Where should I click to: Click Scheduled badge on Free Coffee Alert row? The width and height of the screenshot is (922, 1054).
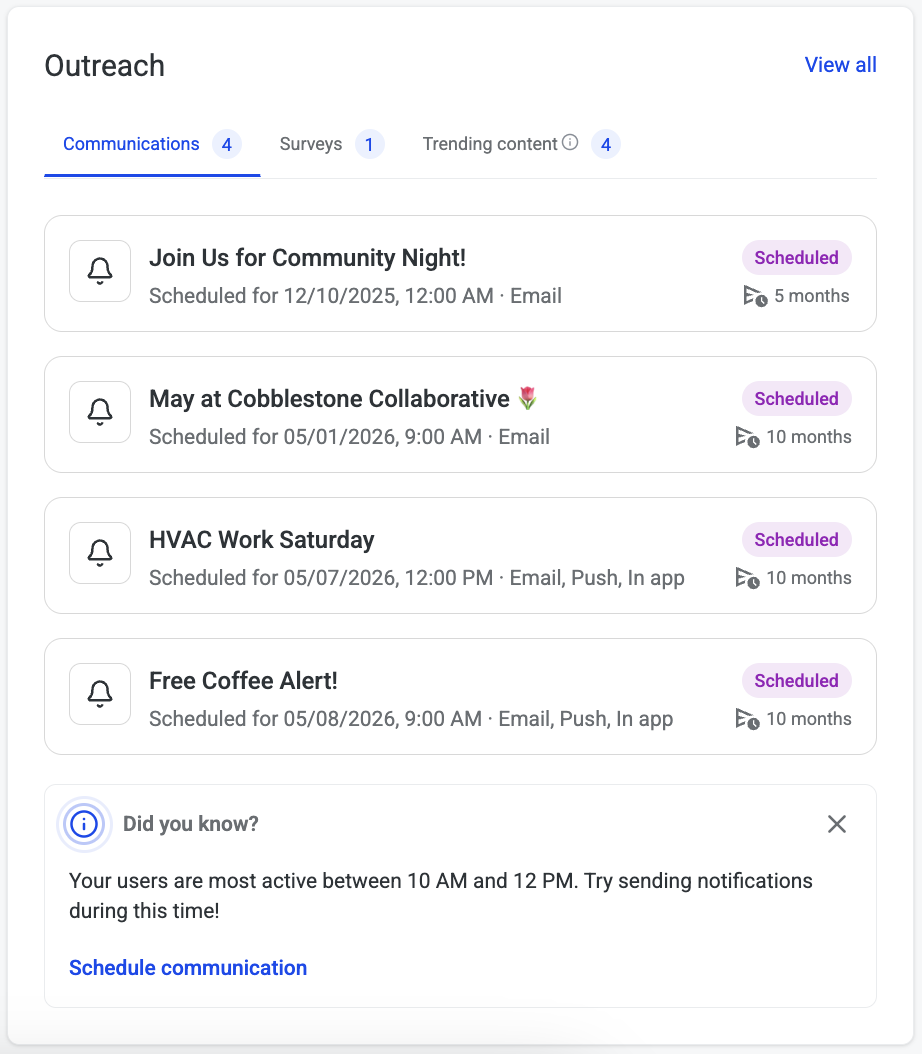point(796,681)
